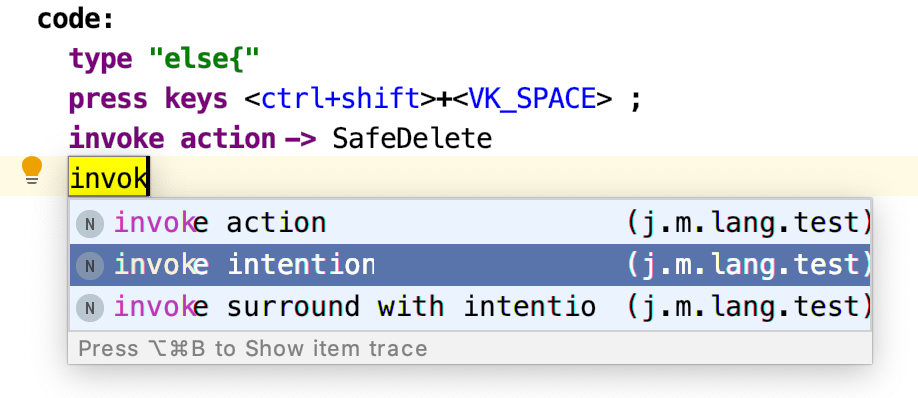Click the yellow intention lightbulb icon
The height and width of the screenshot is (398, 918).
[x=32, y=170]
